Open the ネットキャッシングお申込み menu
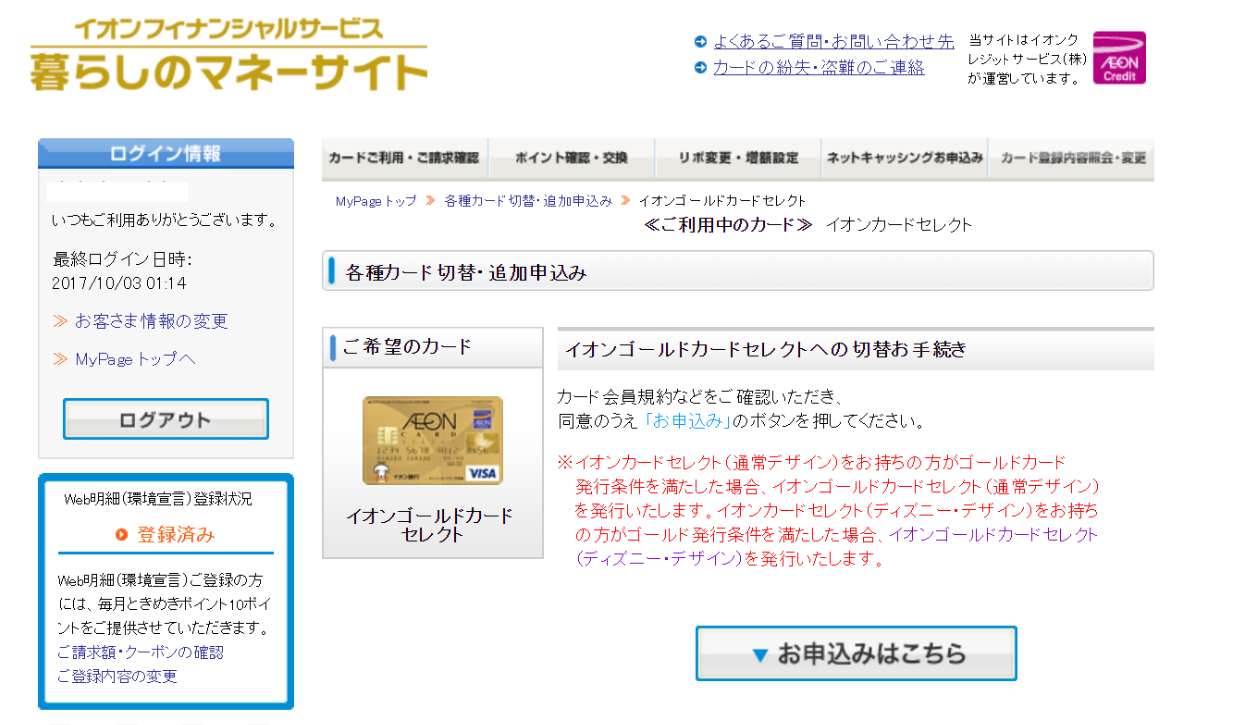 904,158
